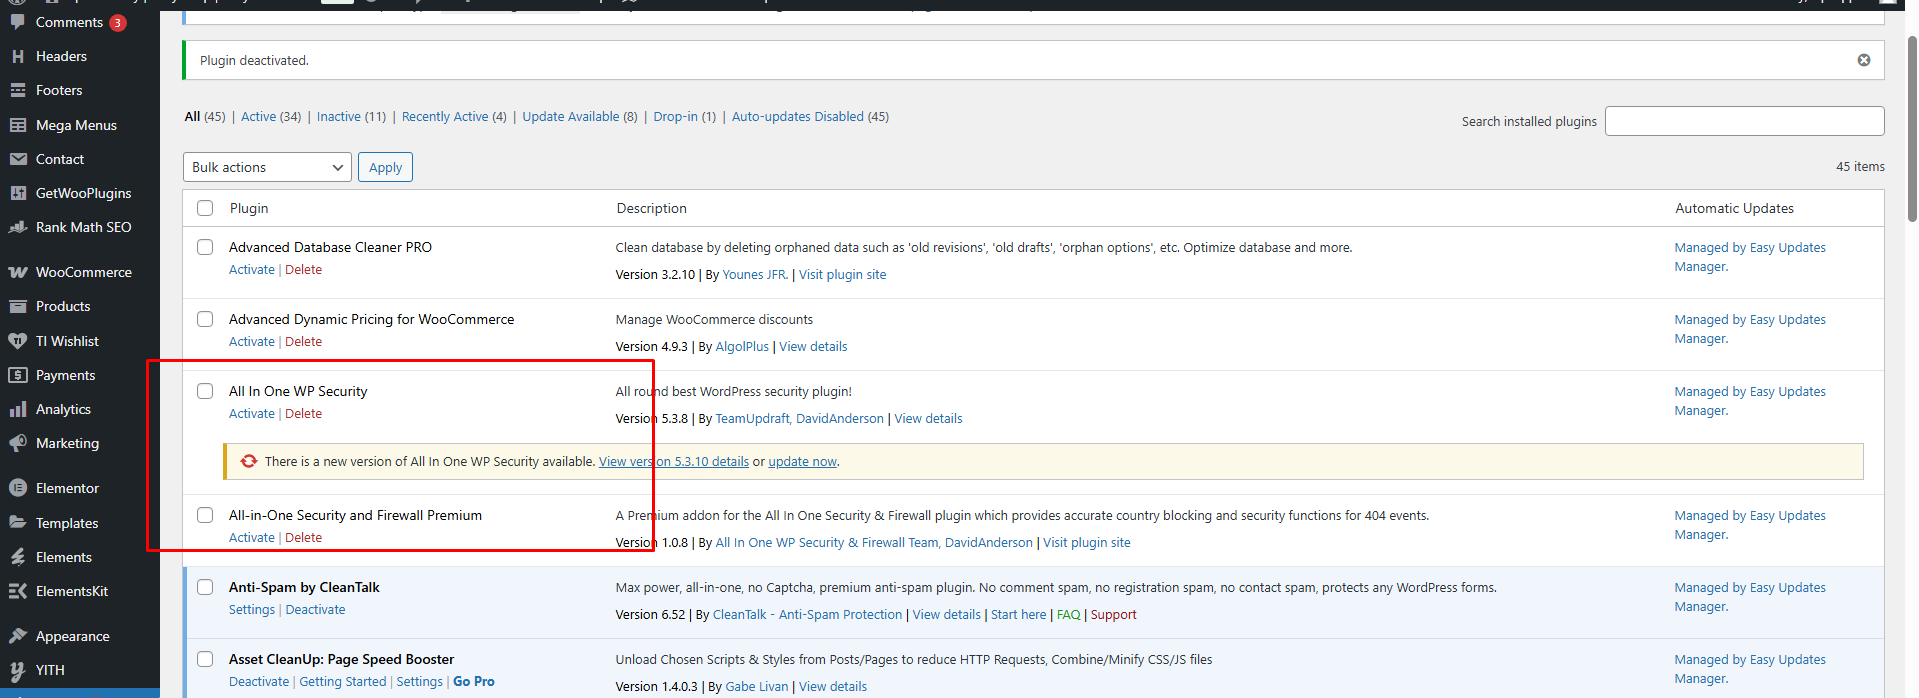
Task: Open CleanTalk Support link
Action: click(1114, 615)
